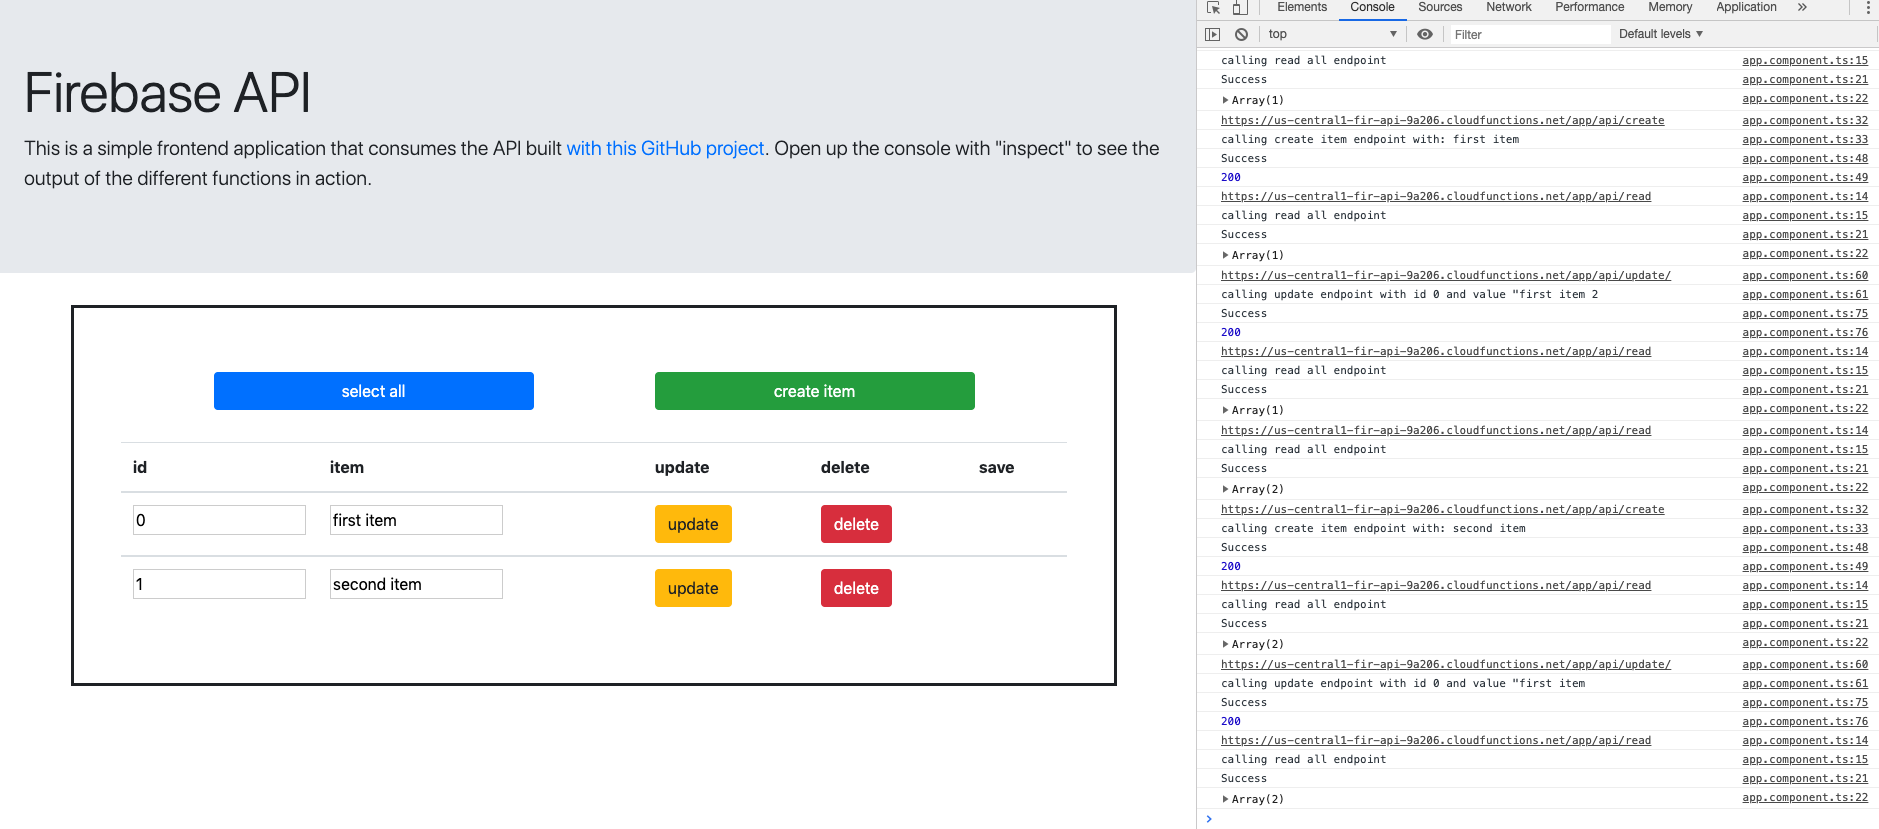Activate the inspect element picker icon

(1213, 8)
